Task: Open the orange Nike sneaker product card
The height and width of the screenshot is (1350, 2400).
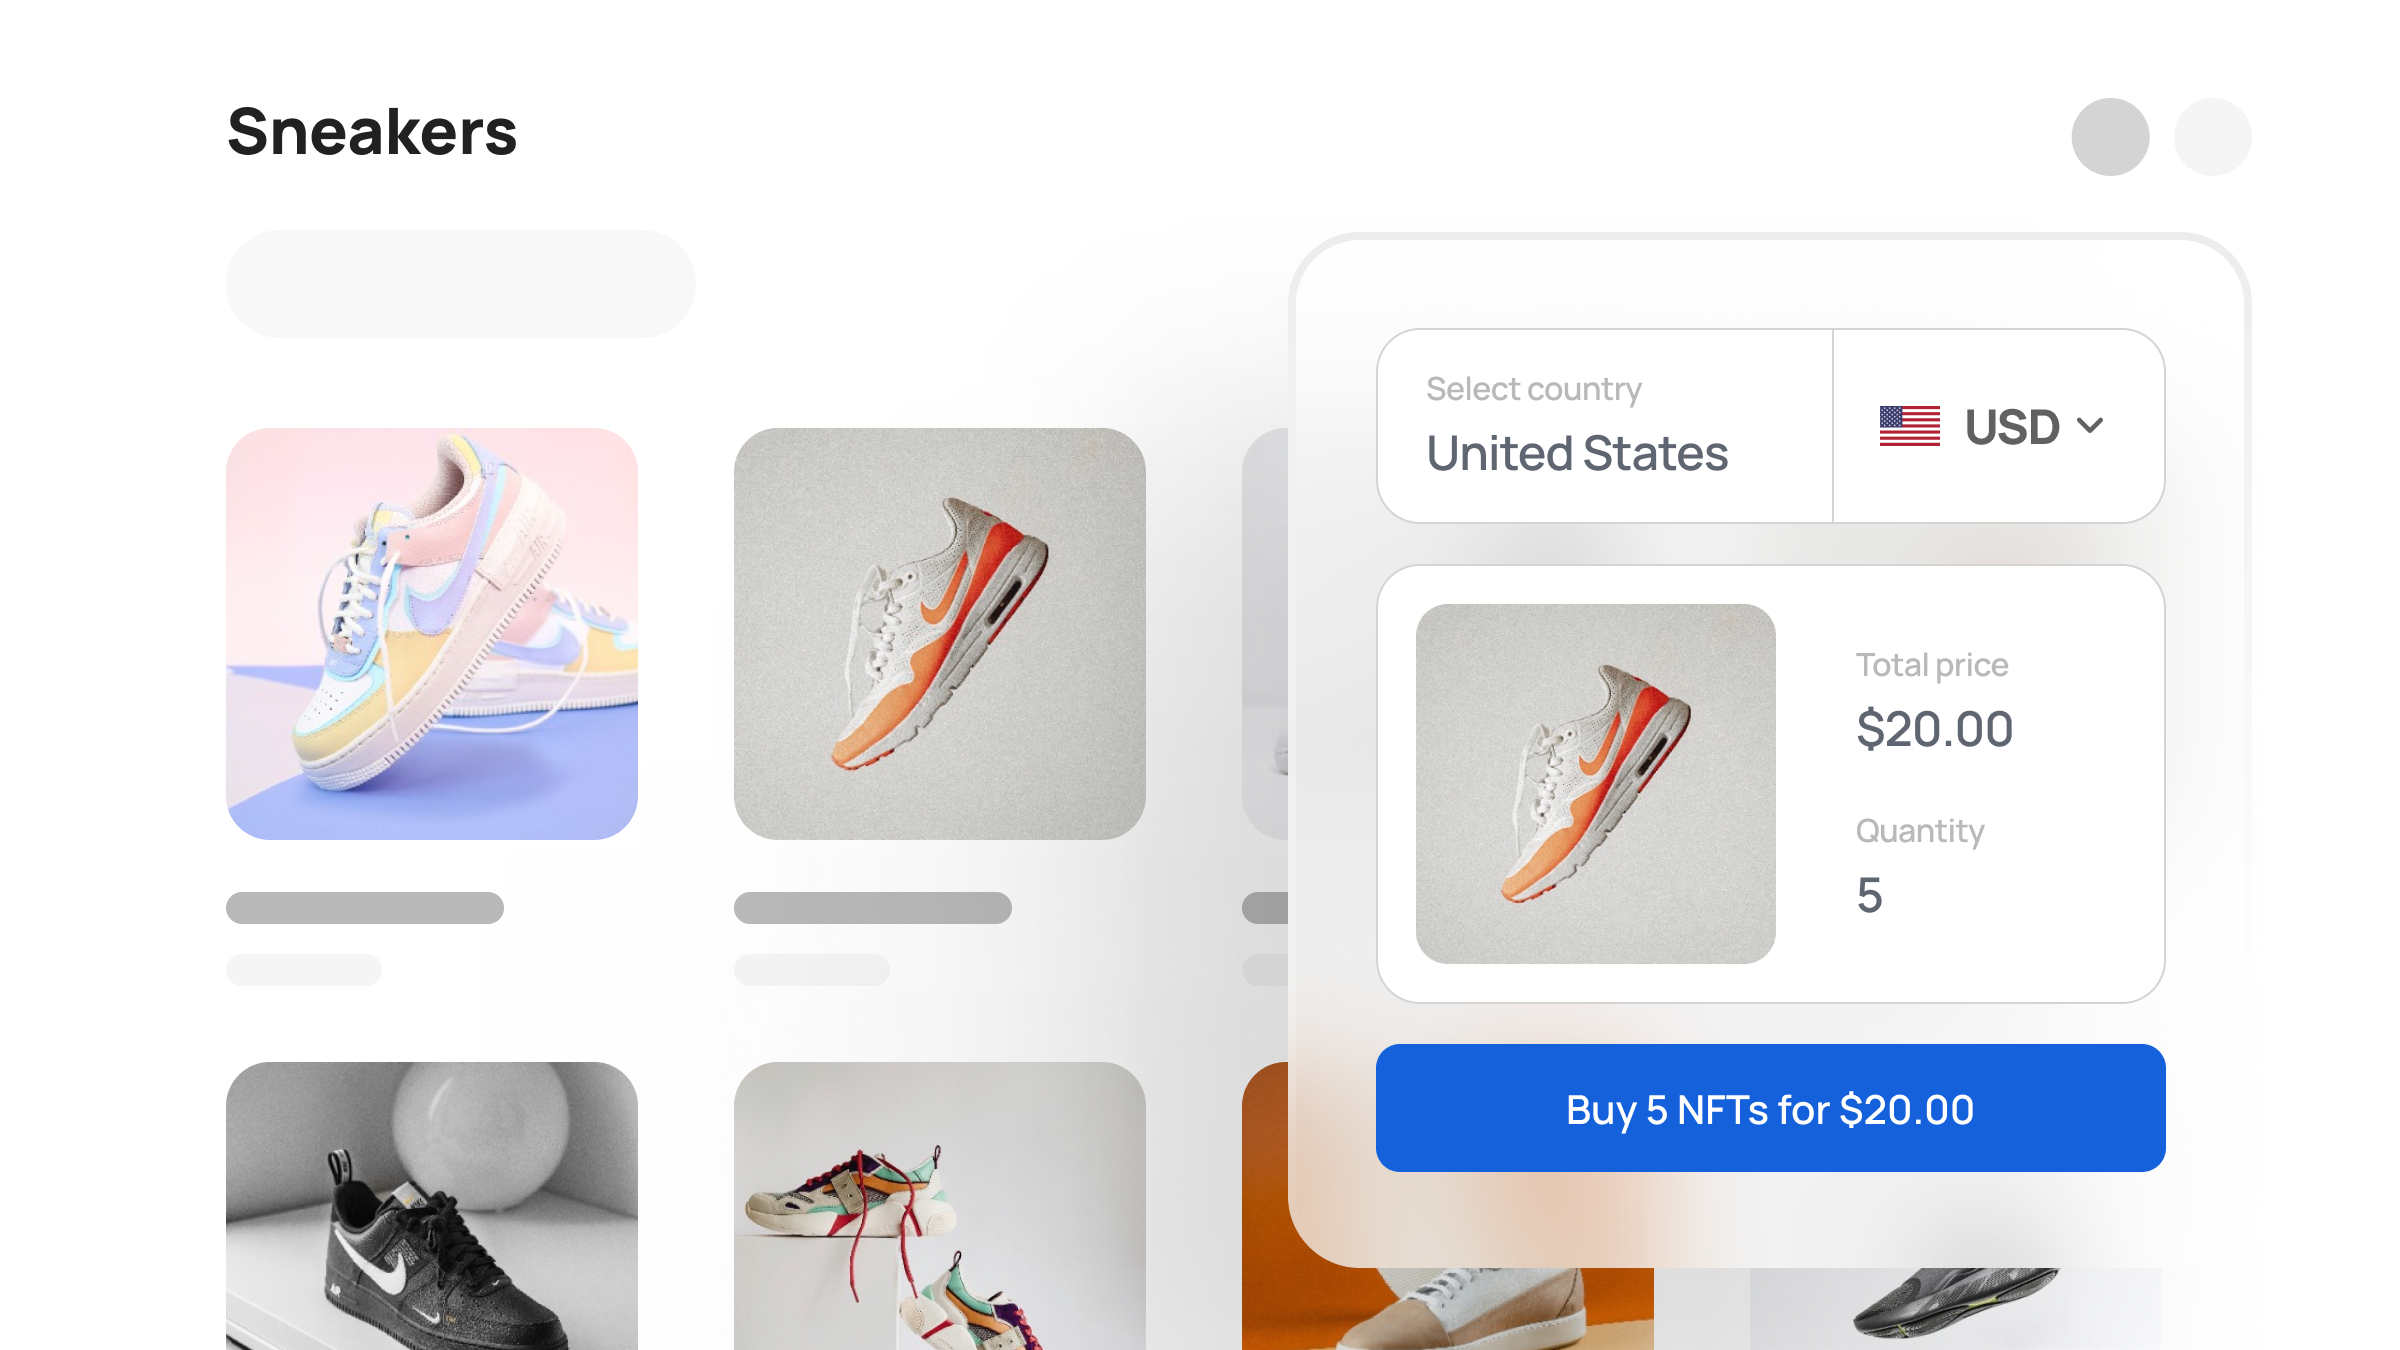Action: tap(940, 634)
